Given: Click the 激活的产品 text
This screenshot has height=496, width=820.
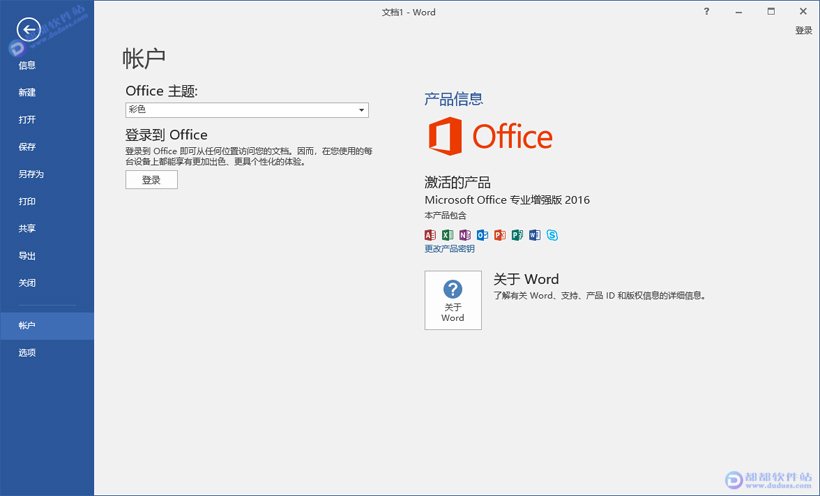Looking at the screenshot, I should click(x=457, y=182).
